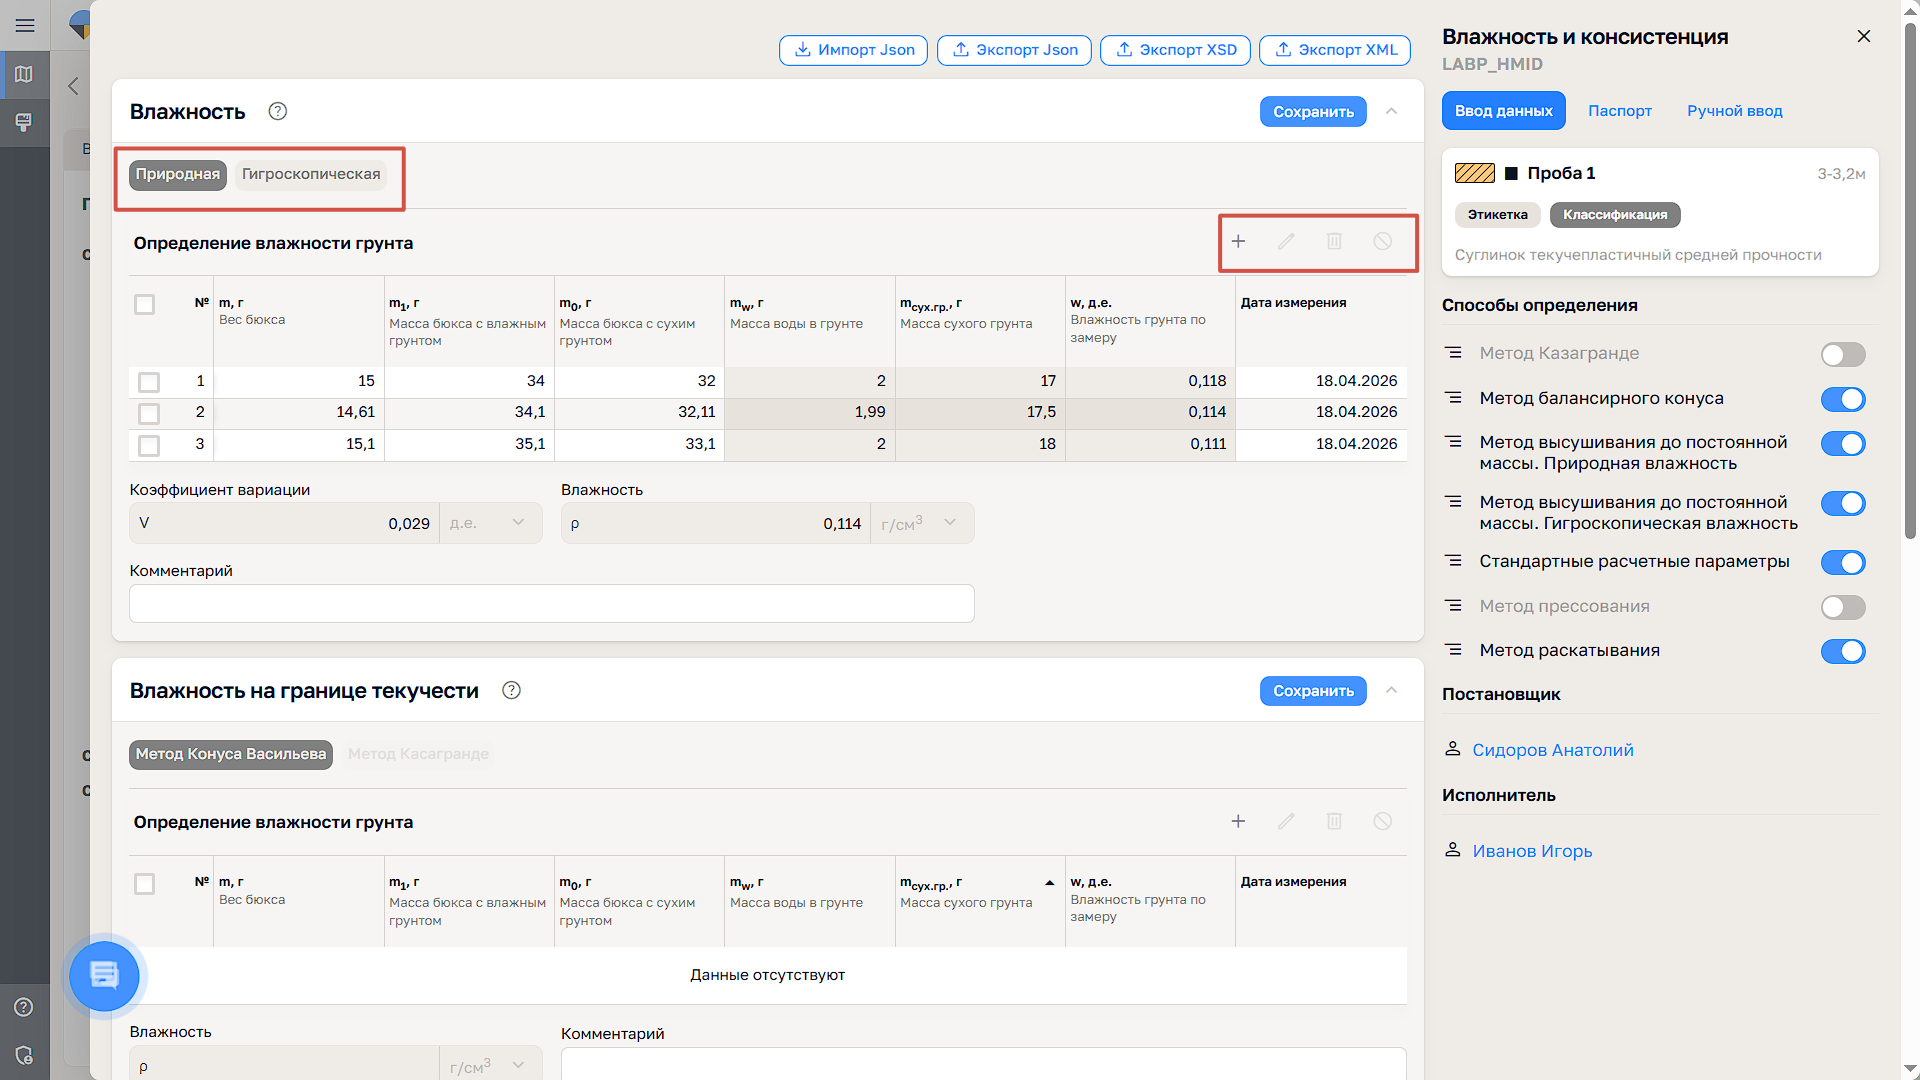Image resolution: width=1920 pixels, height=1080 pixels.
Task: Click trash icon above first moisture table
Action: point(1334,241)
